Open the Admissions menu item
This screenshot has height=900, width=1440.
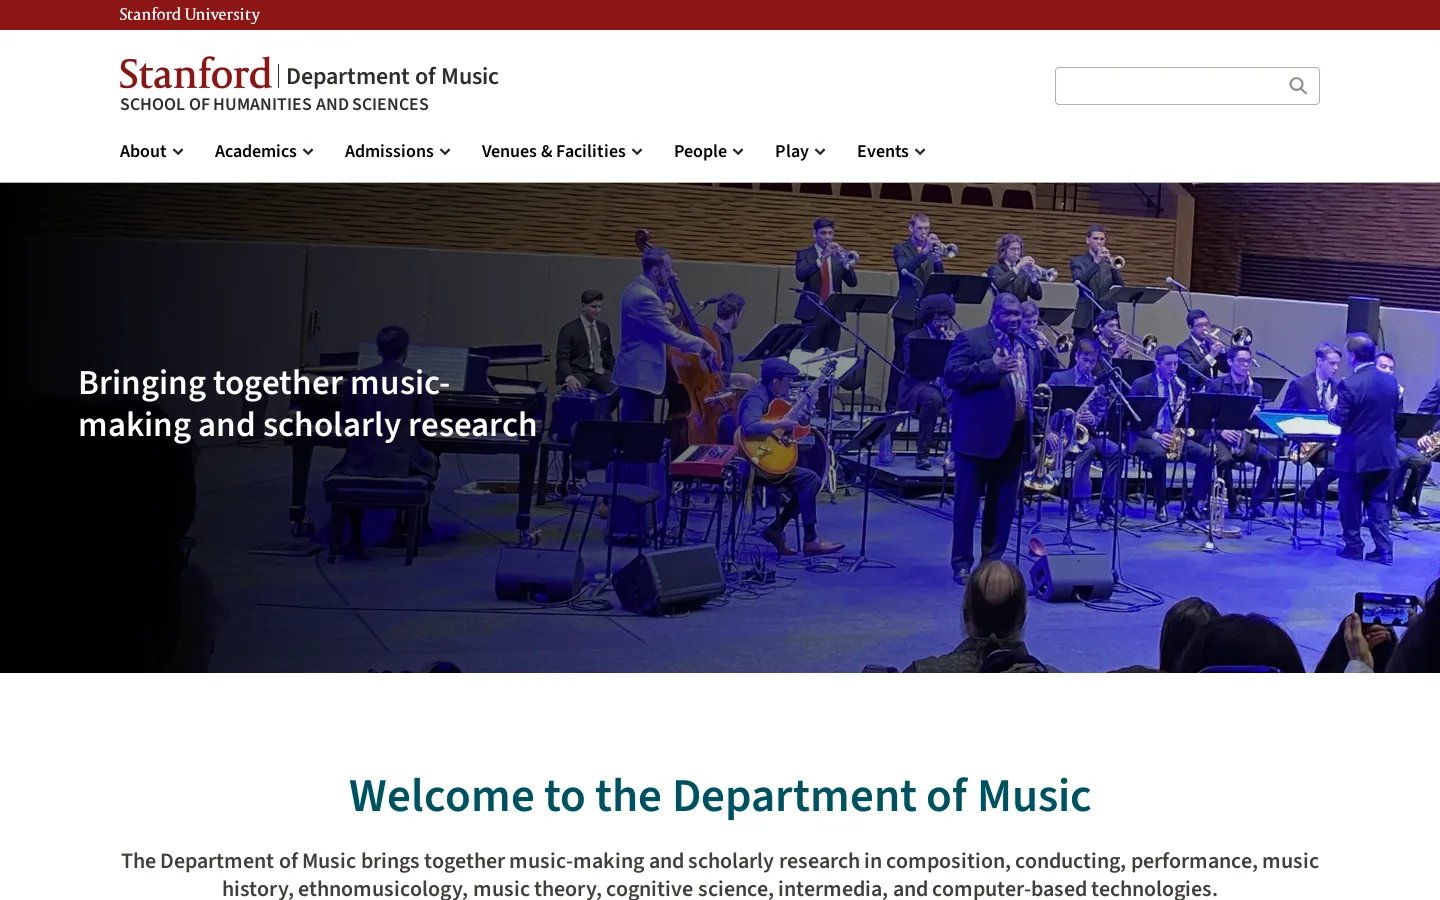click(389, 151)
